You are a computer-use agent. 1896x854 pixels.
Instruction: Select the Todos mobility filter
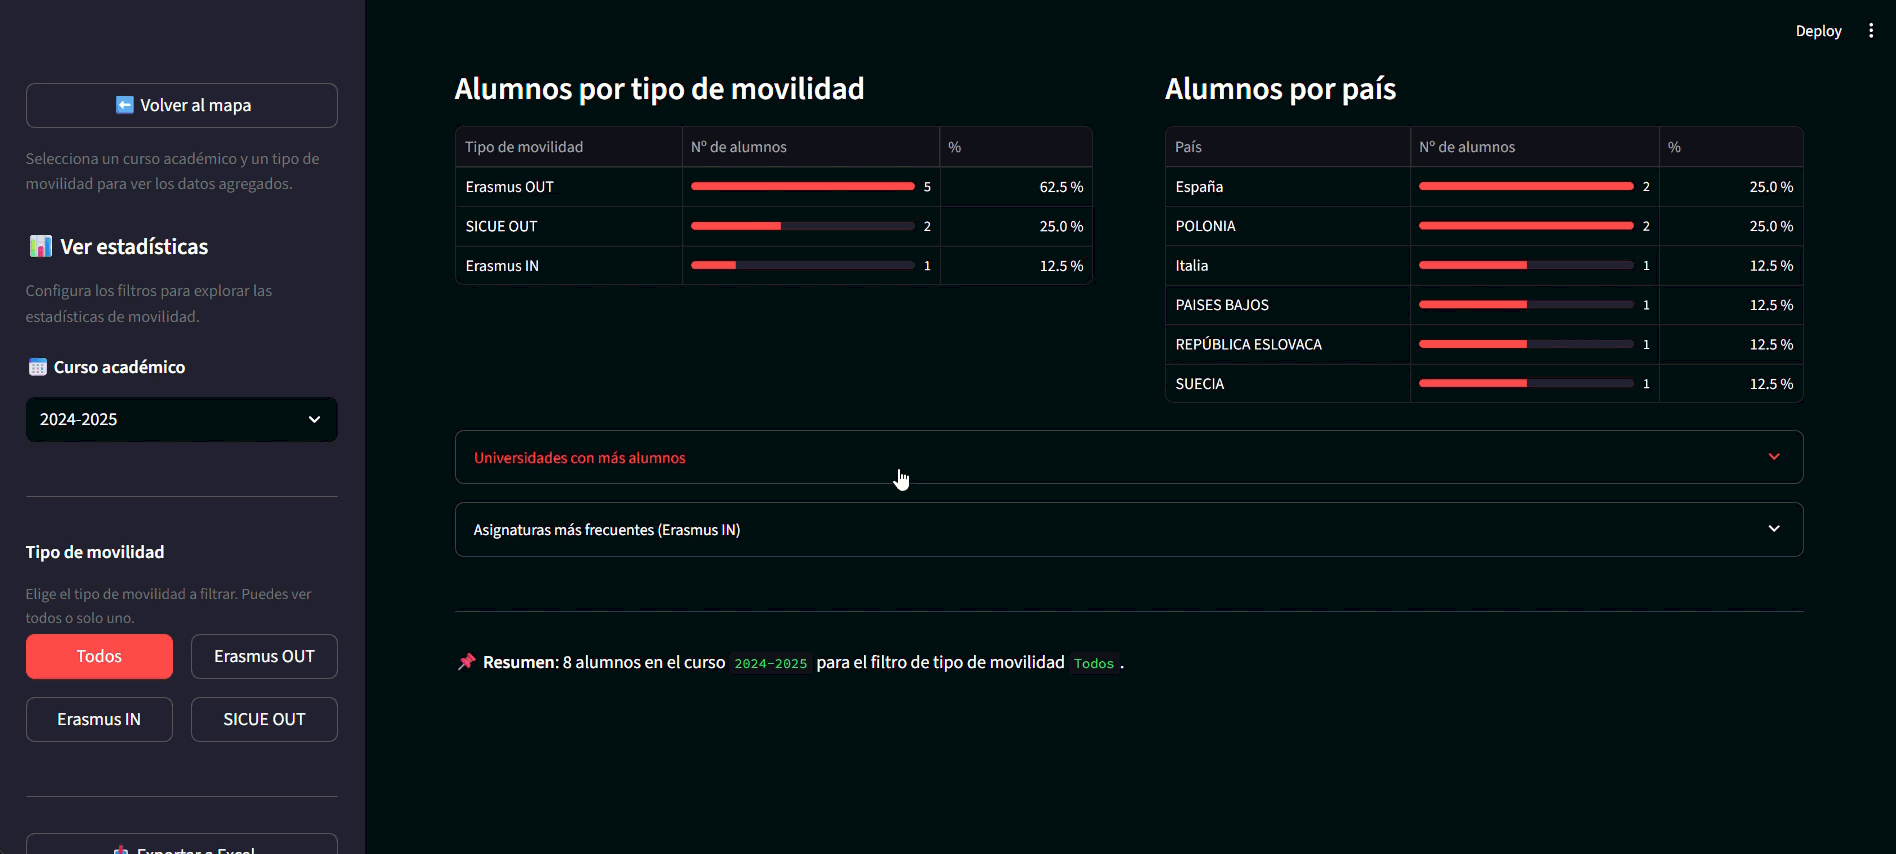pyautogui.click(x=99, y=656)
